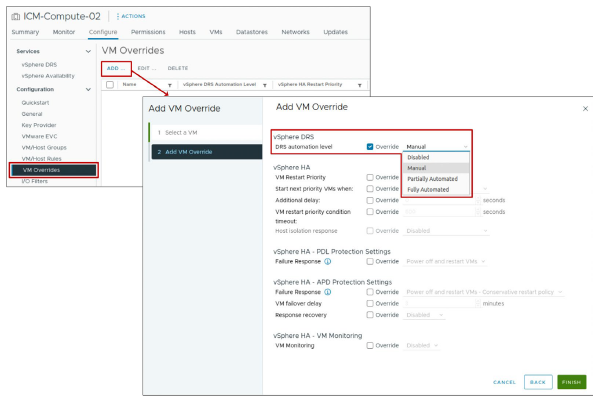
Task: Click the CANCEL button
Action: click(504, 382)
